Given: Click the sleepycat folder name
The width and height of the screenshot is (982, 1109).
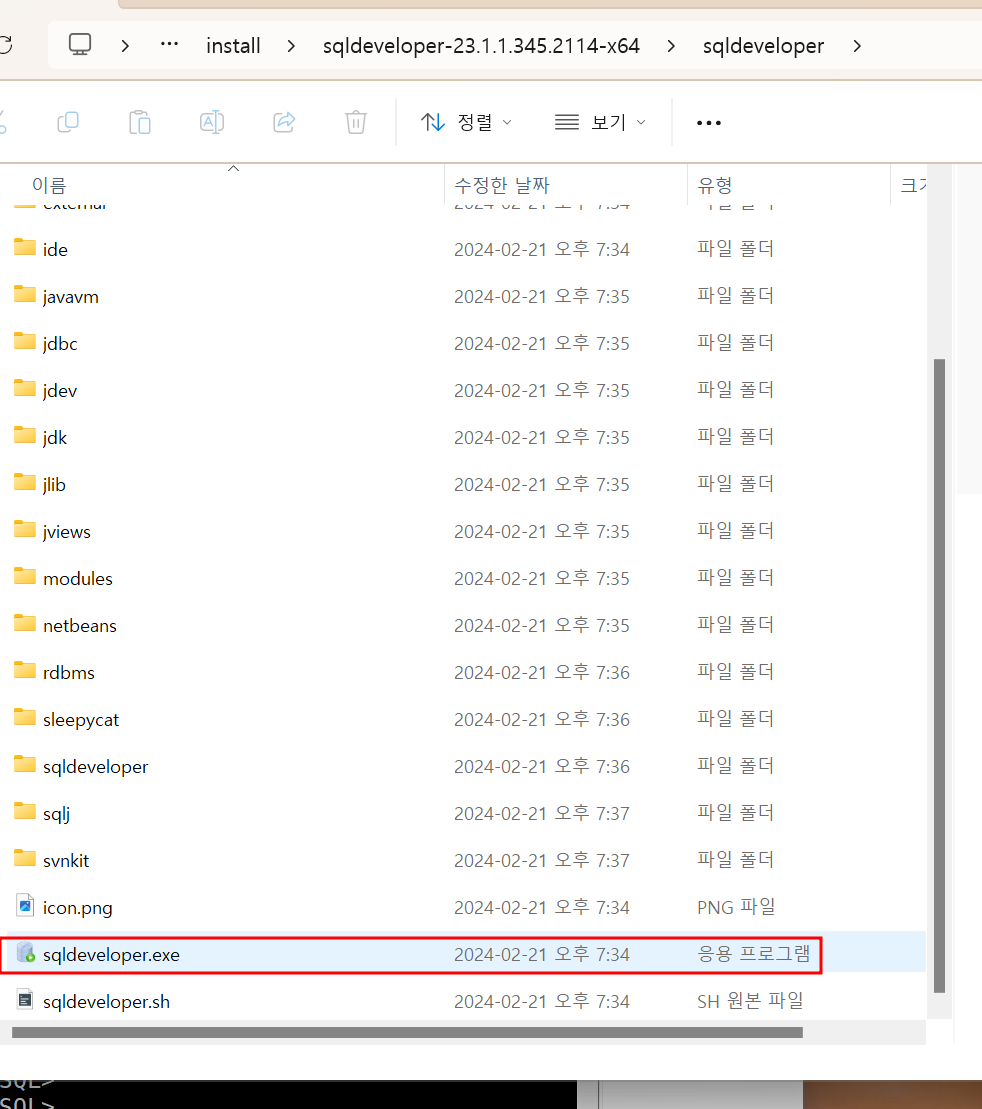Looking at the screenshot, I should [81, 720].
